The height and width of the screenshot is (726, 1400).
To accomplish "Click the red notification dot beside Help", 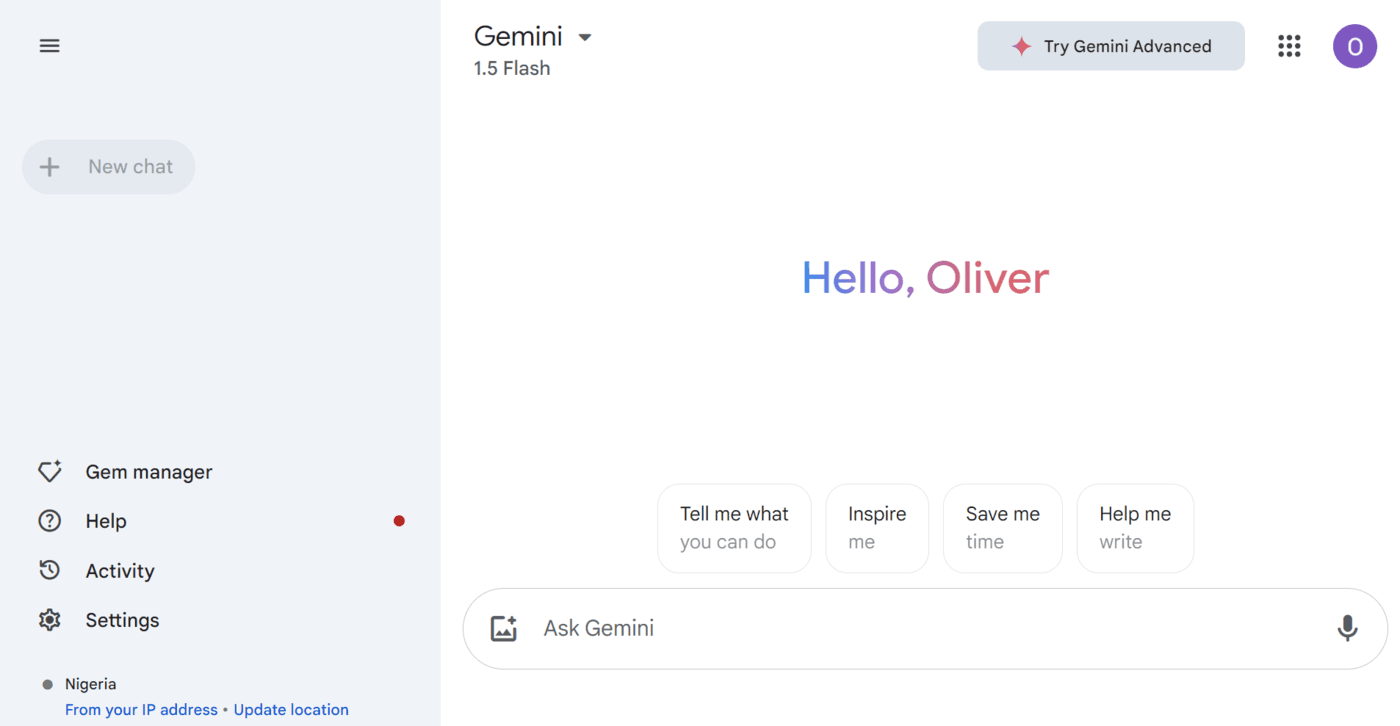I will coord(399,521).
